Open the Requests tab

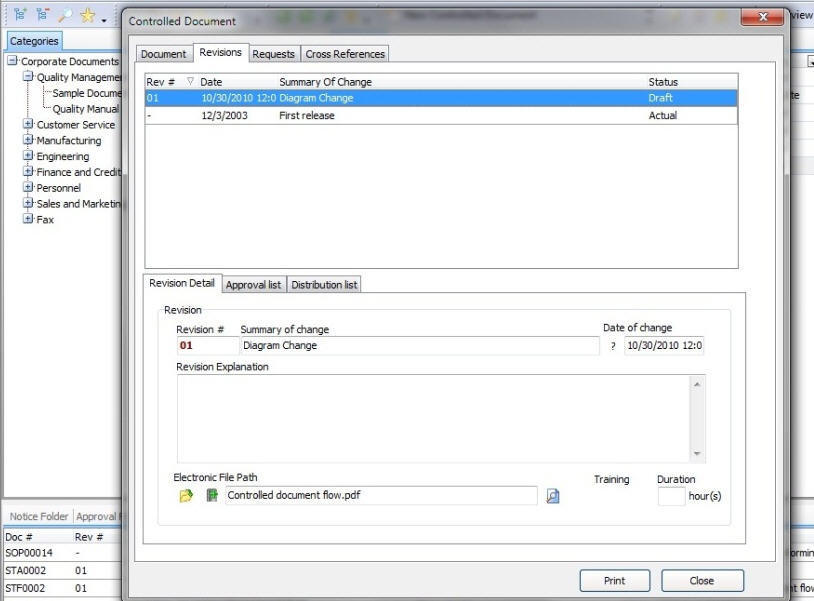pos(274,54)
